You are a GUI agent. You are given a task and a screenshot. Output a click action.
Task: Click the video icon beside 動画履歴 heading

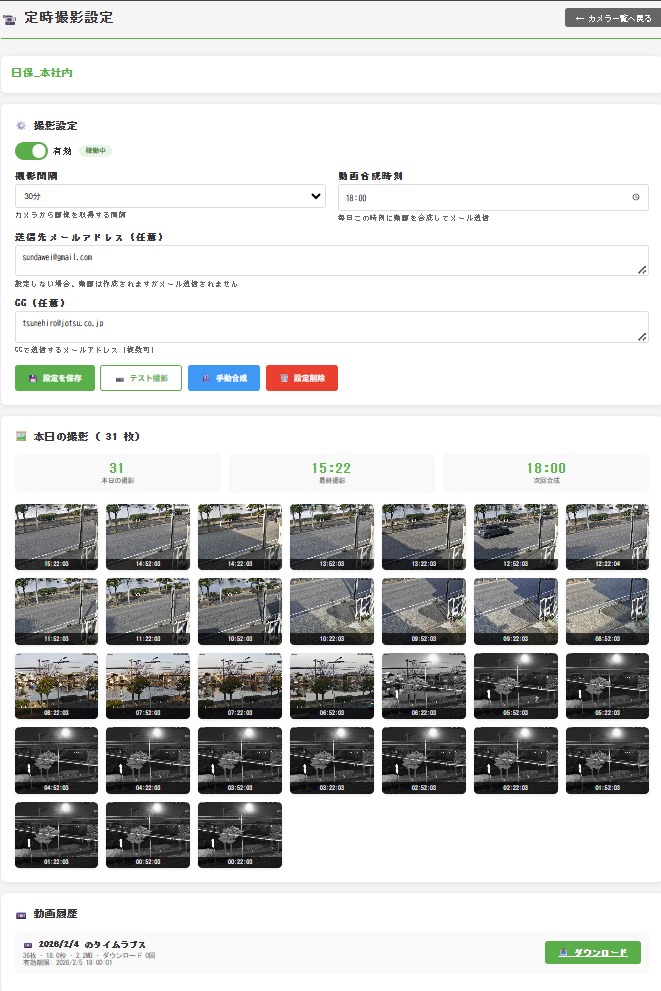click(21, 914)
